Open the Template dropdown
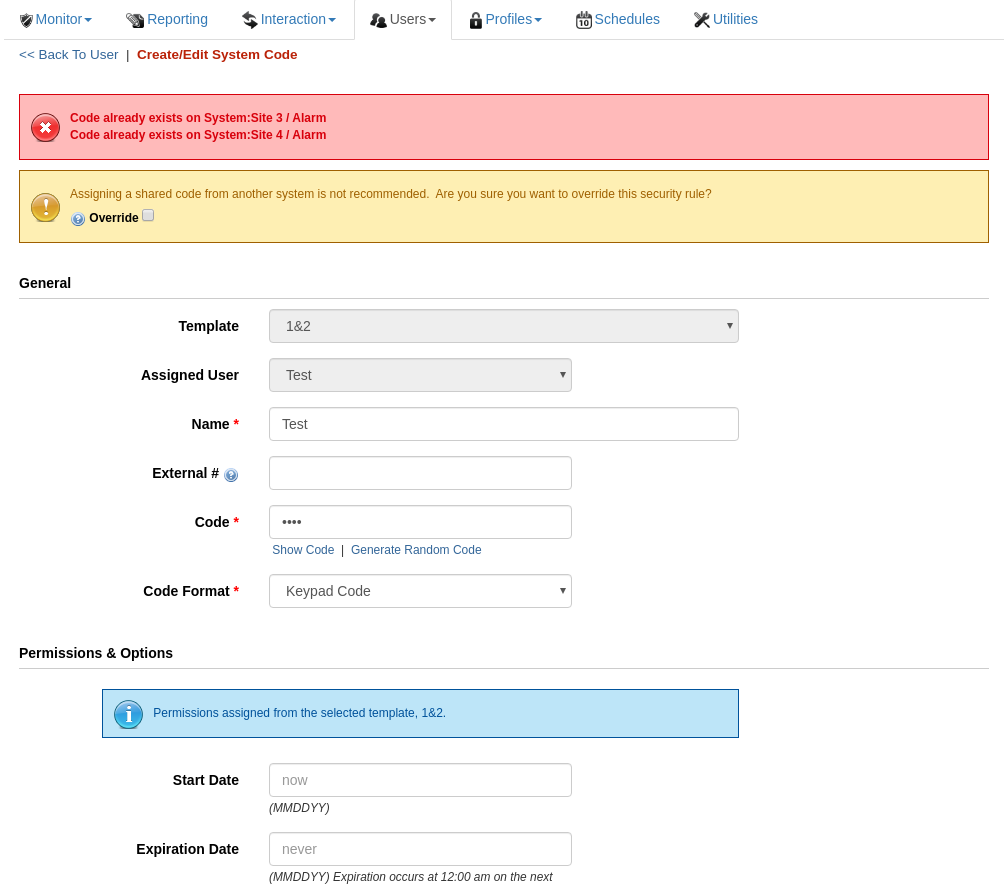Image resolution: width=1008 pixels, height=886 pixels. (x=503, y=326)
